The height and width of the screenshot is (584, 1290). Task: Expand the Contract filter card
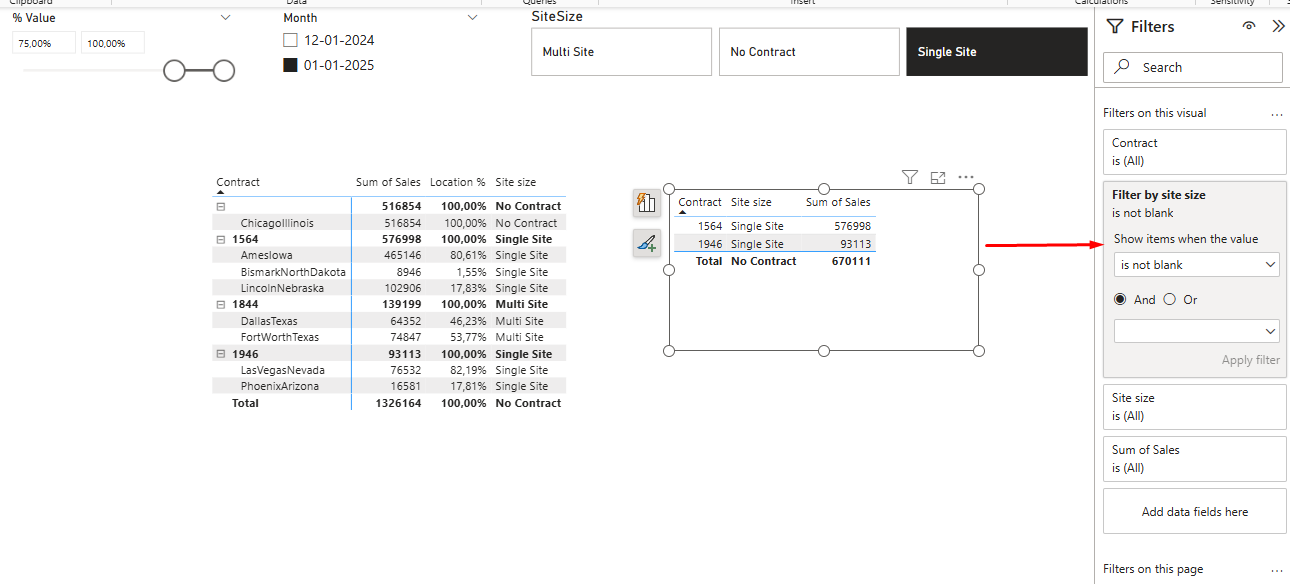pyautogui.click(x=1195, y=152)
